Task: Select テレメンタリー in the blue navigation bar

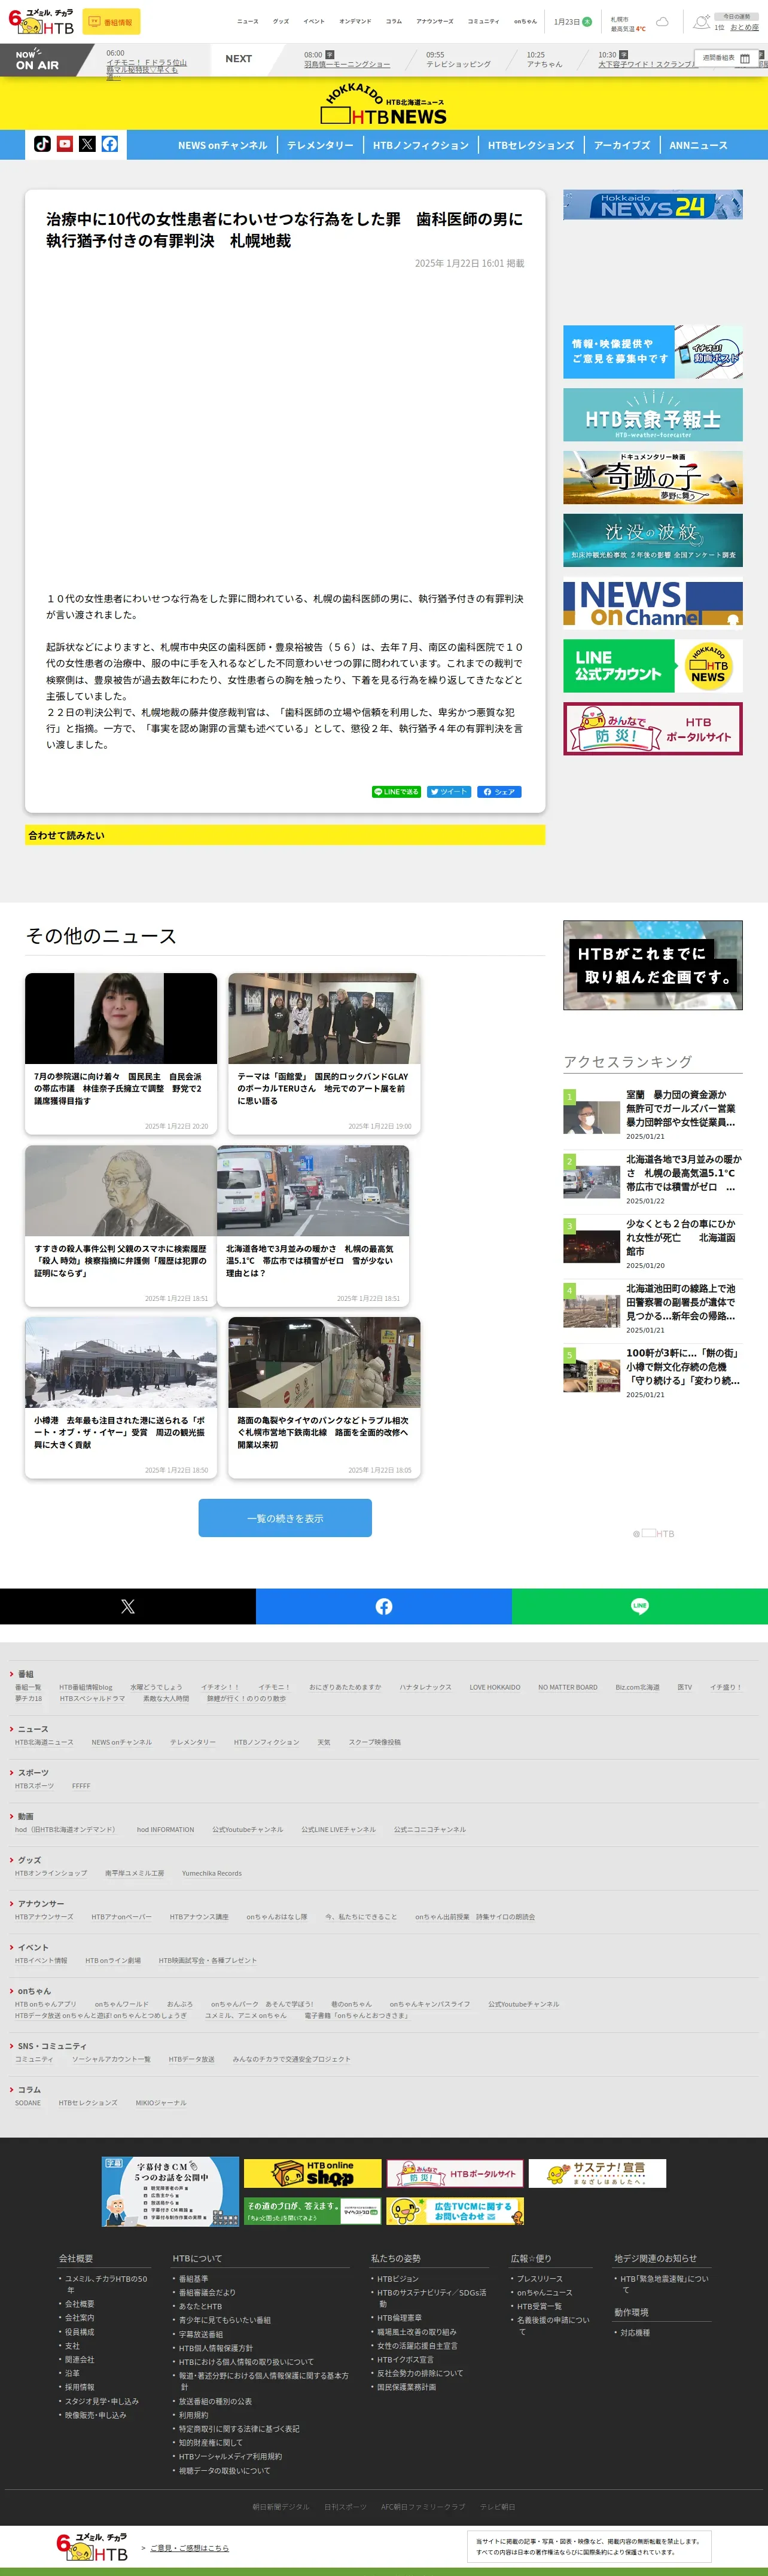Action: click(x=320, y=145)
